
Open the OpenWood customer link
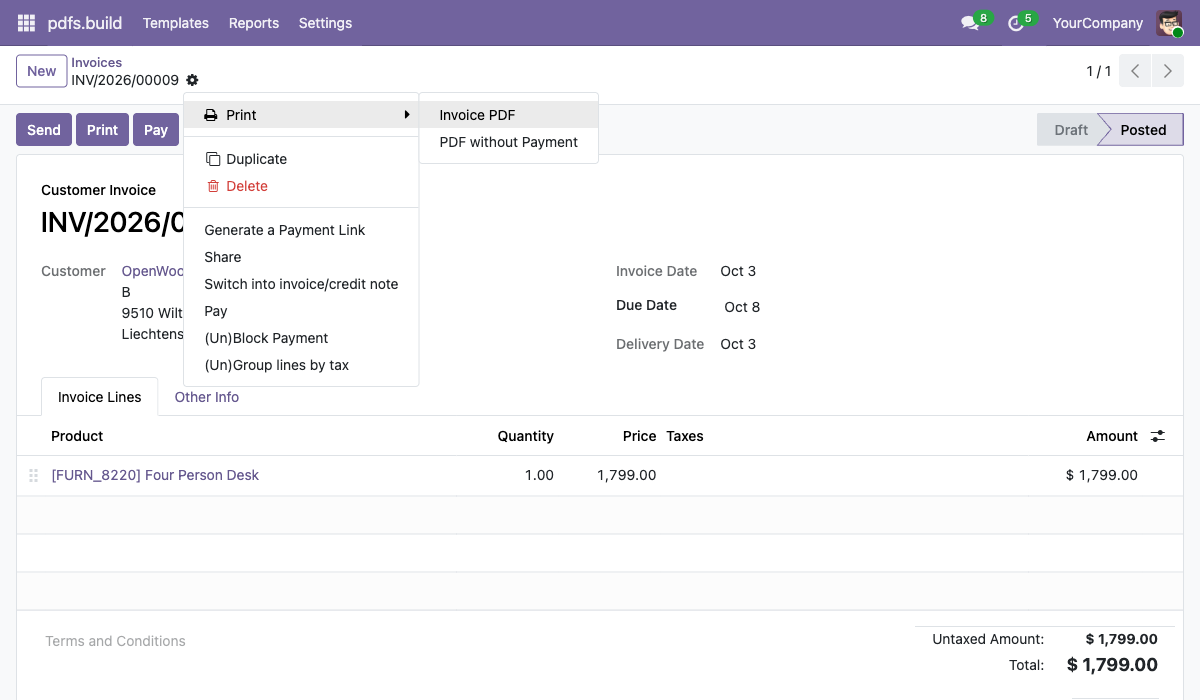(x=153, y=271)
